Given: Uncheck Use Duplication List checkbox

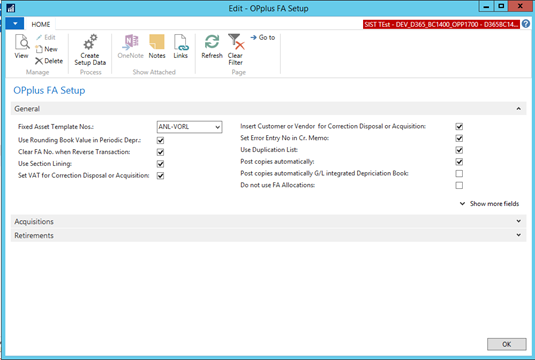Looking at the screenshot, I should pos(459,150).
